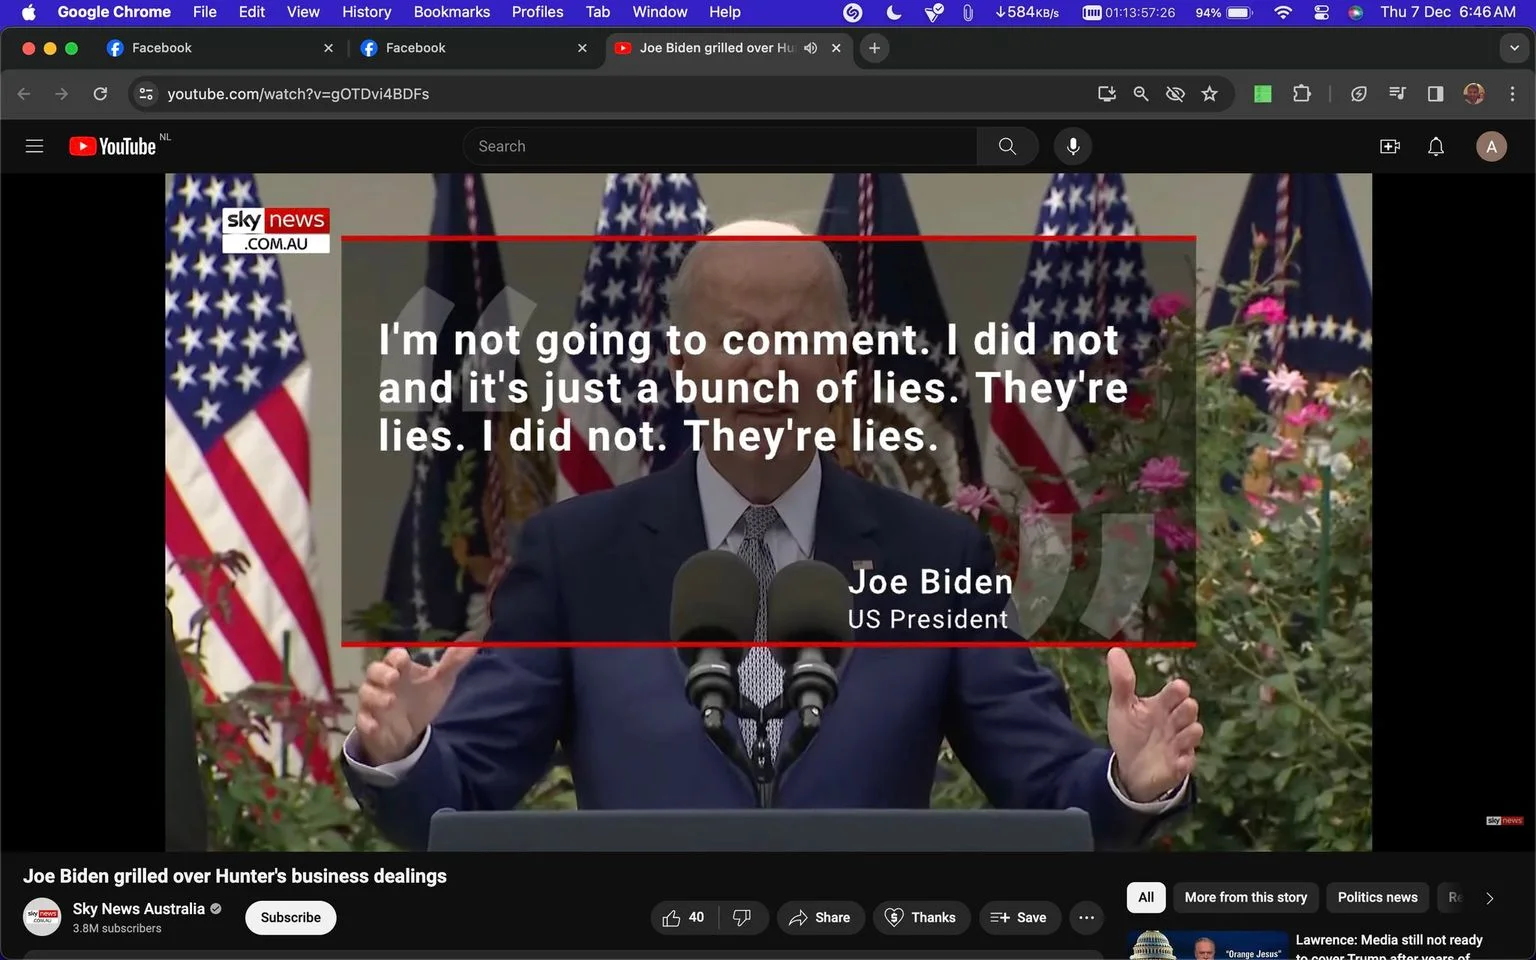
Task: Open the Create video camera icon
Action: point(1390,146)
